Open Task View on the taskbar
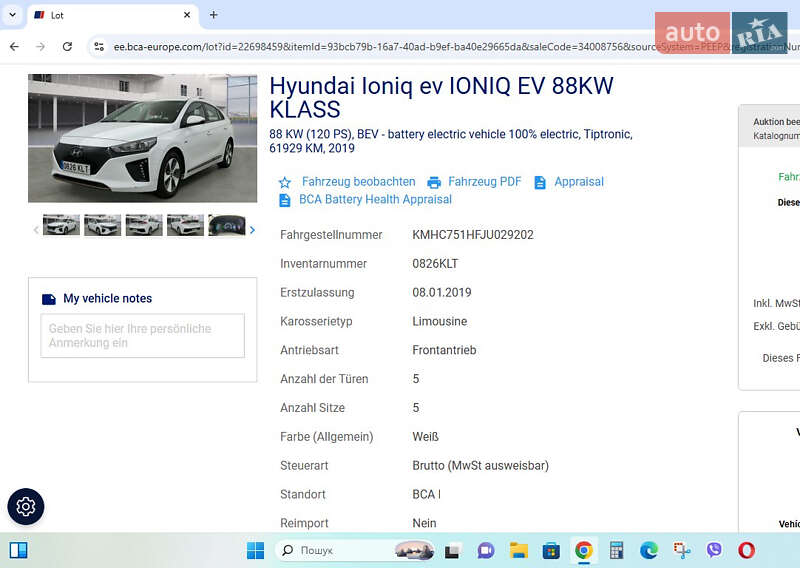The width and height of the screenshot is (800, 568). pos(453,551)
